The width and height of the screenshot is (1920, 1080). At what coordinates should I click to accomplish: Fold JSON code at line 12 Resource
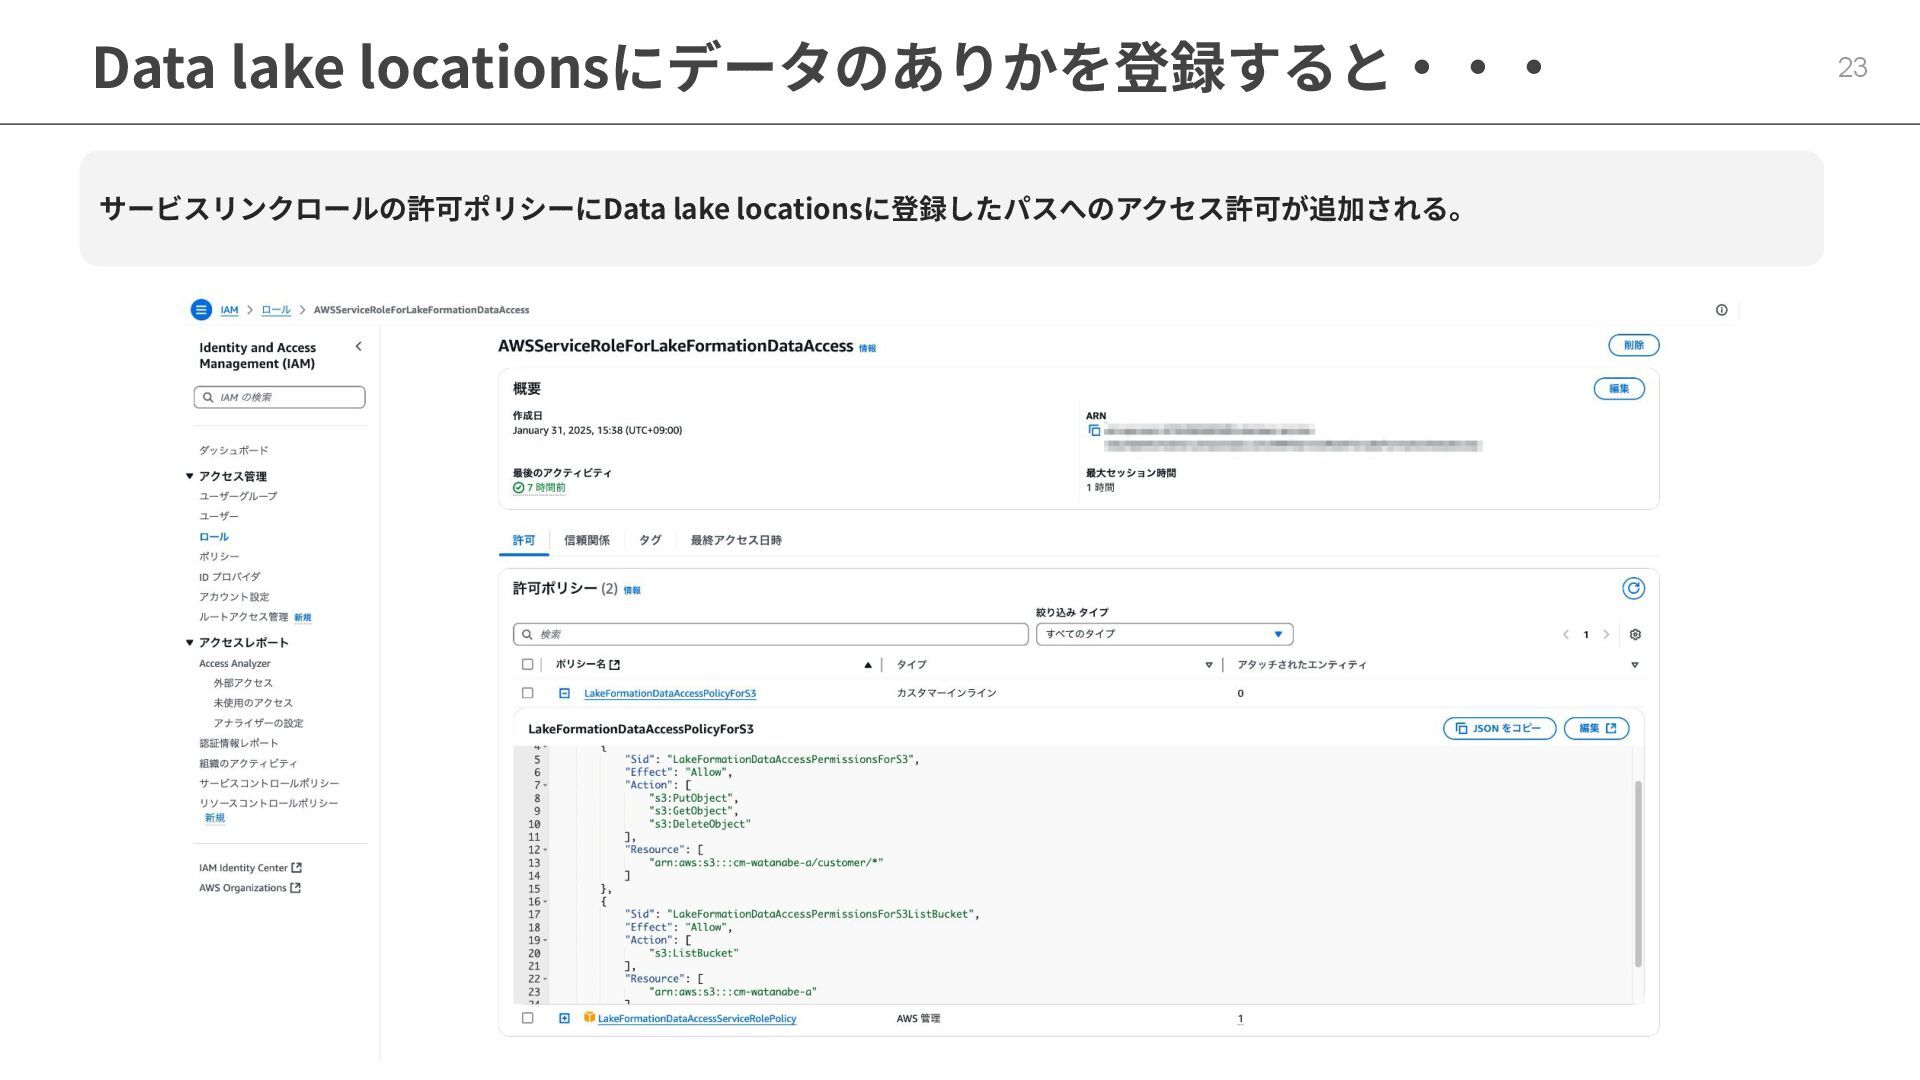(x=545, y=850)
